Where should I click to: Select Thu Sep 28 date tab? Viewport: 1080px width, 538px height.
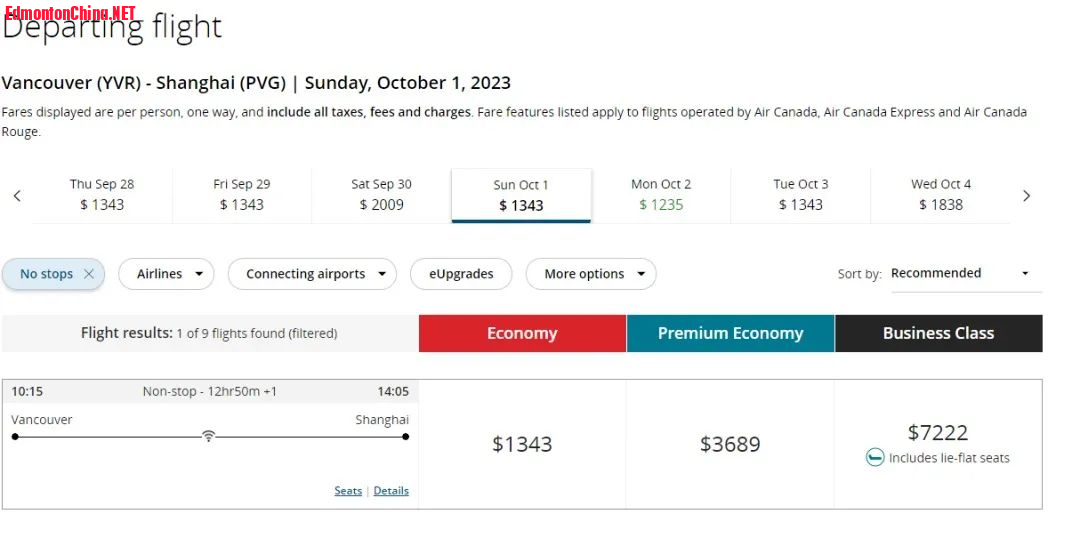[102, 195]
